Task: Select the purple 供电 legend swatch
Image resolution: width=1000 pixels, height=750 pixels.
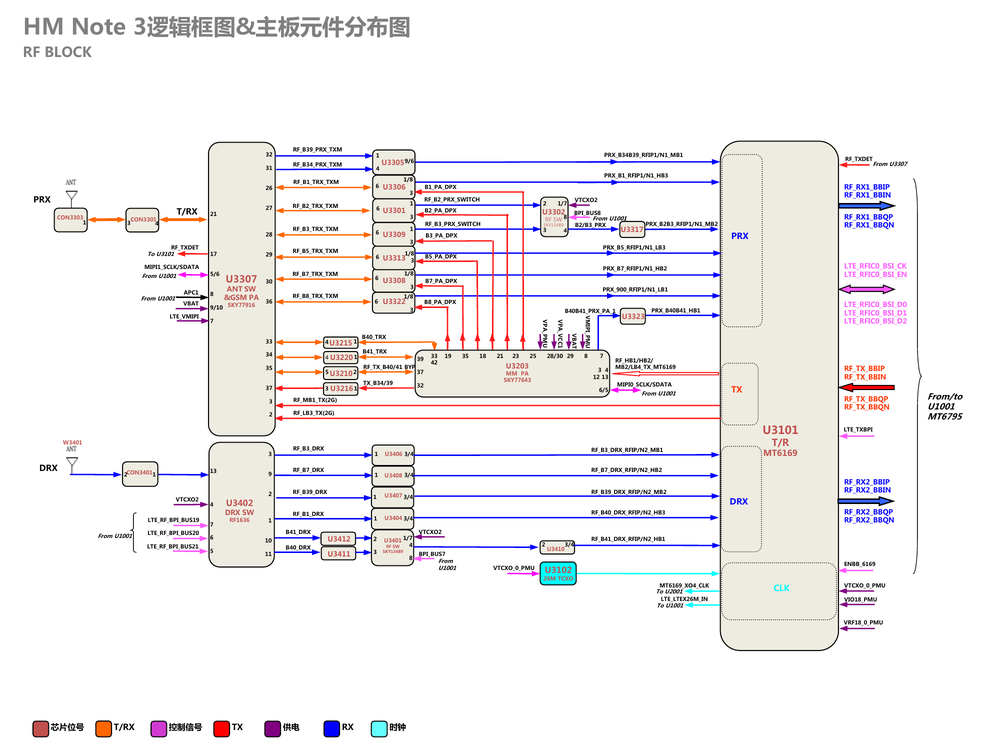Action: click(x=272, y=728)
